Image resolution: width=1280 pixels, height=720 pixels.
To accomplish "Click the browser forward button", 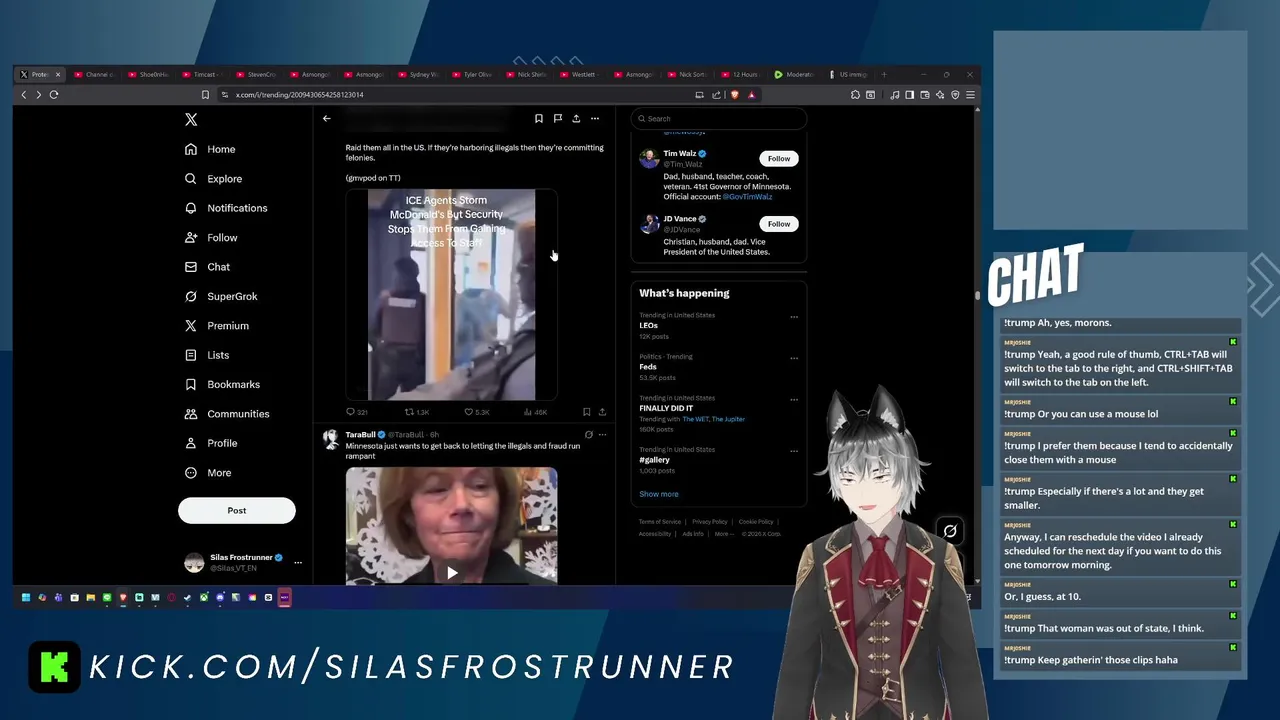I will tap(39, 95).
